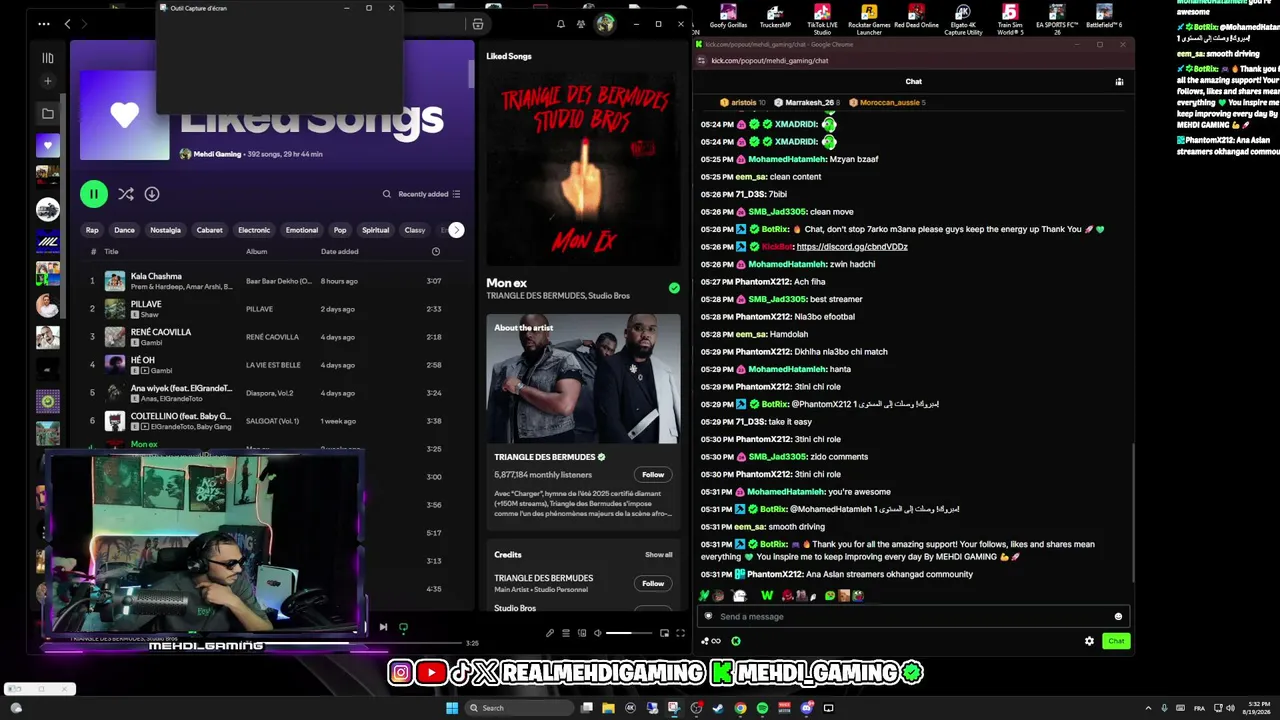Download the Liked Songs playlist

152,194
